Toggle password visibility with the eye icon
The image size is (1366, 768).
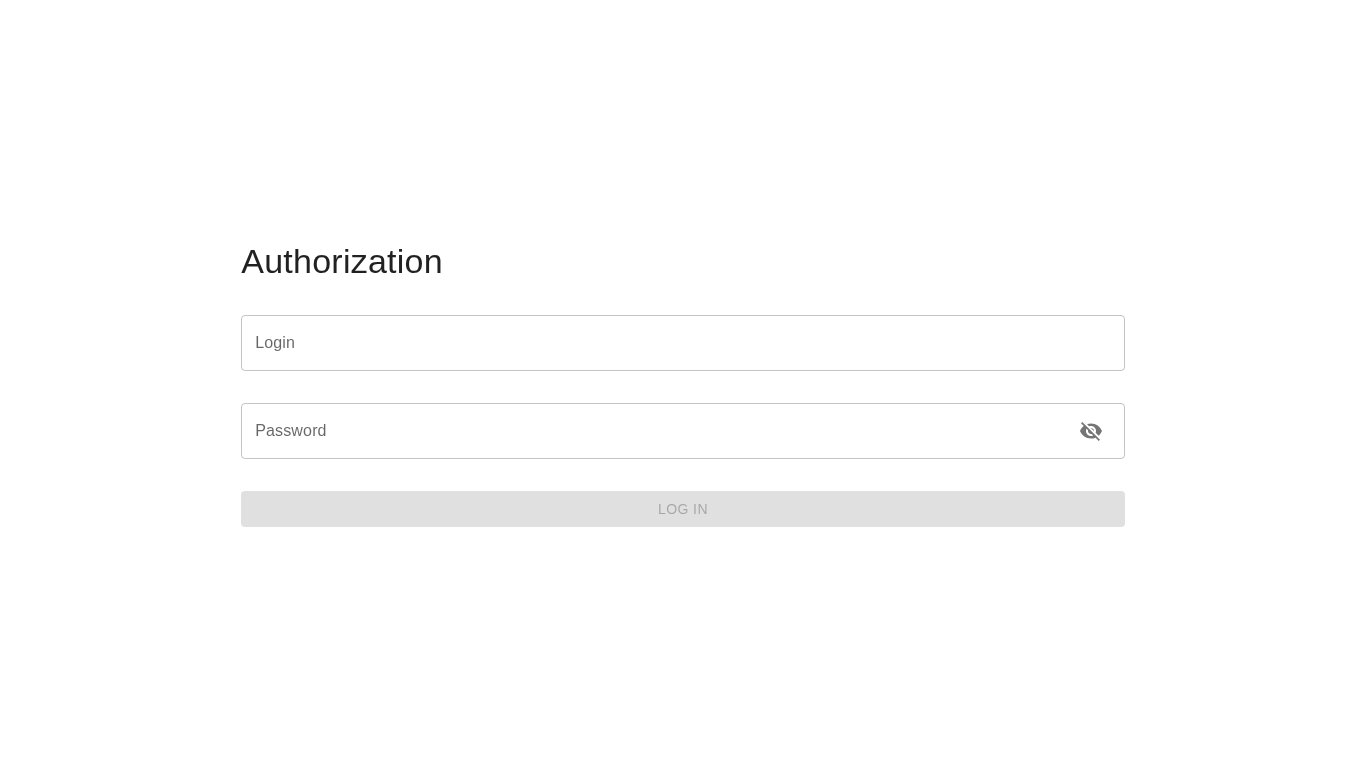(1090, 431)
